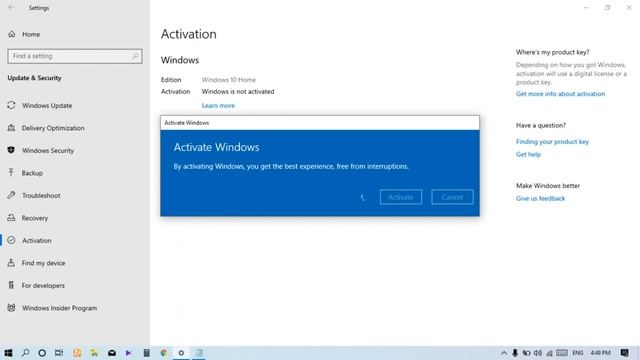Focus the Find a setting search box
The height and width of the screenshot is (360, 640).
click(75, 56)
